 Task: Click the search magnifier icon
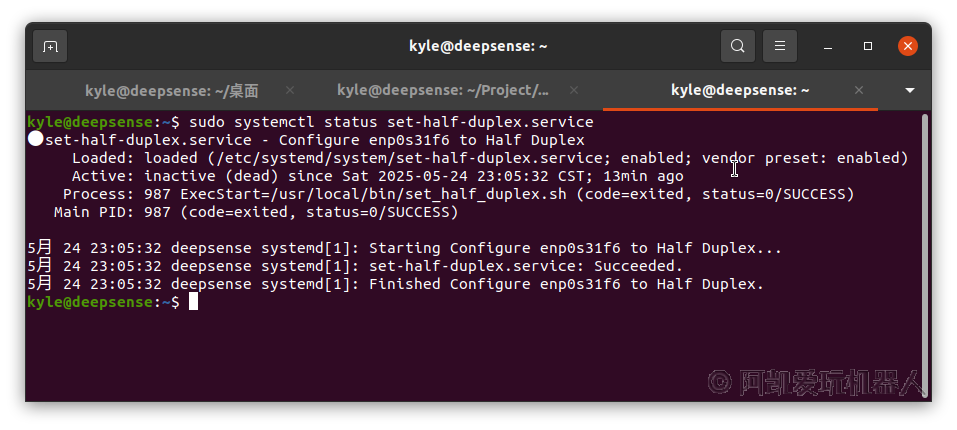pos(738,46)
